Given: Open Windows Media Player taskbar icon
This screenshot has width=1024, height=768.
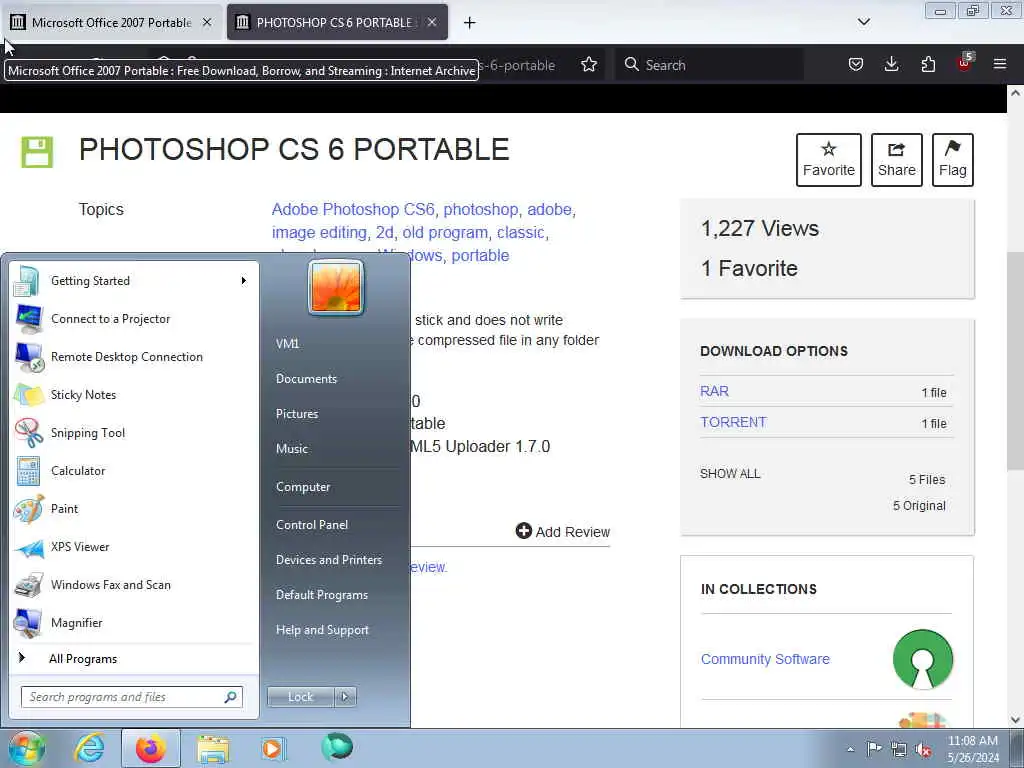Looking at the screenshot, I should pos(273,748).
